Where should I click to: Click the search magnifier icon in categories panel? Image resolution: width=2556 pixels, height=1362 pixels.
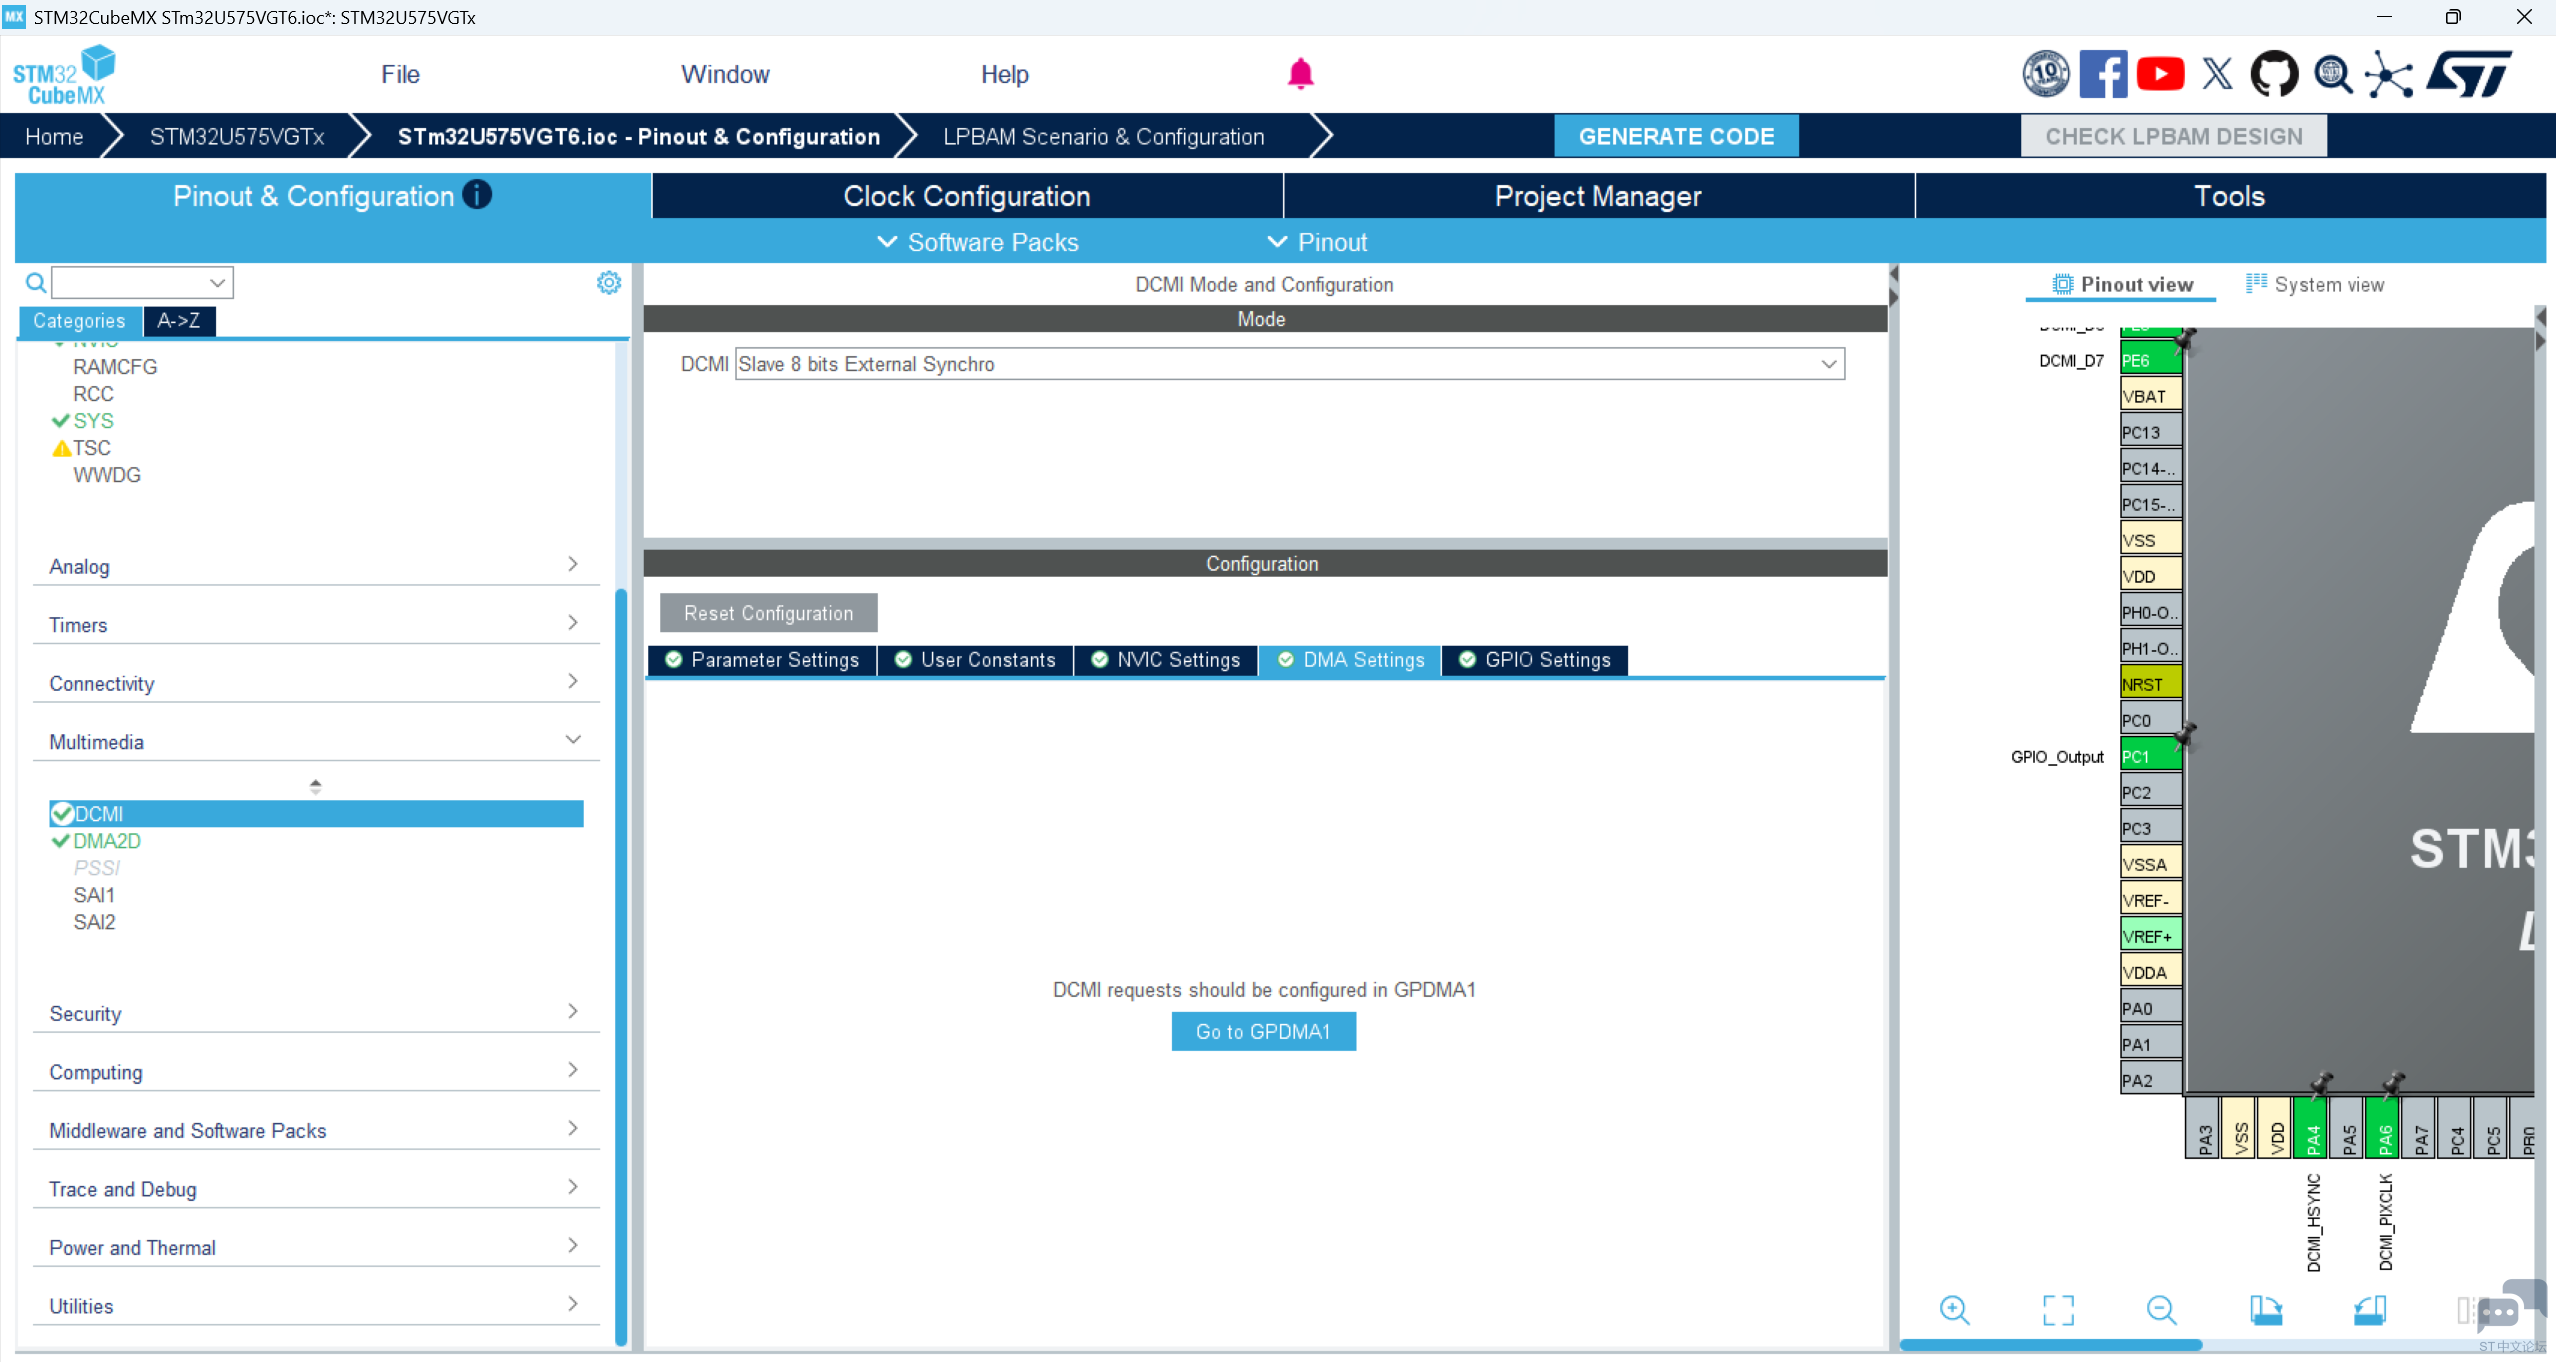tap(36, 283)
